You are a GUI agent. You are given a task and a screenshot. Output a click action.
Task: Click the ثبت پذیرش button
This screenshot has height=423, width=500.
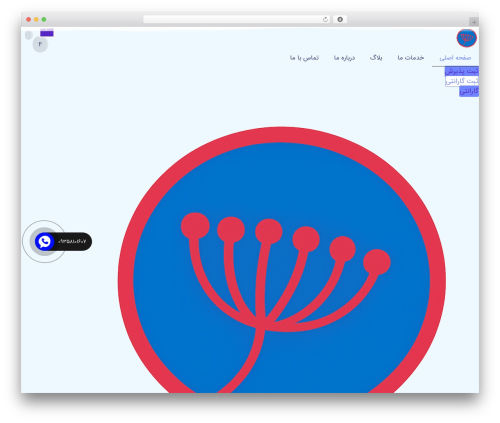tap(462, 71)
